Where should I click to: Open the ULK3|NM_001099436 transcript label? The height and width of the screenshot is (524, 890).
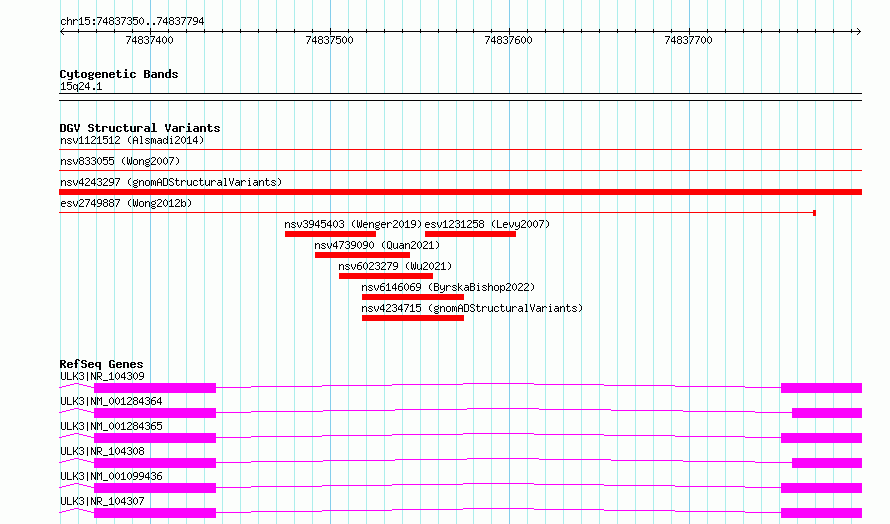pos(111,476)
